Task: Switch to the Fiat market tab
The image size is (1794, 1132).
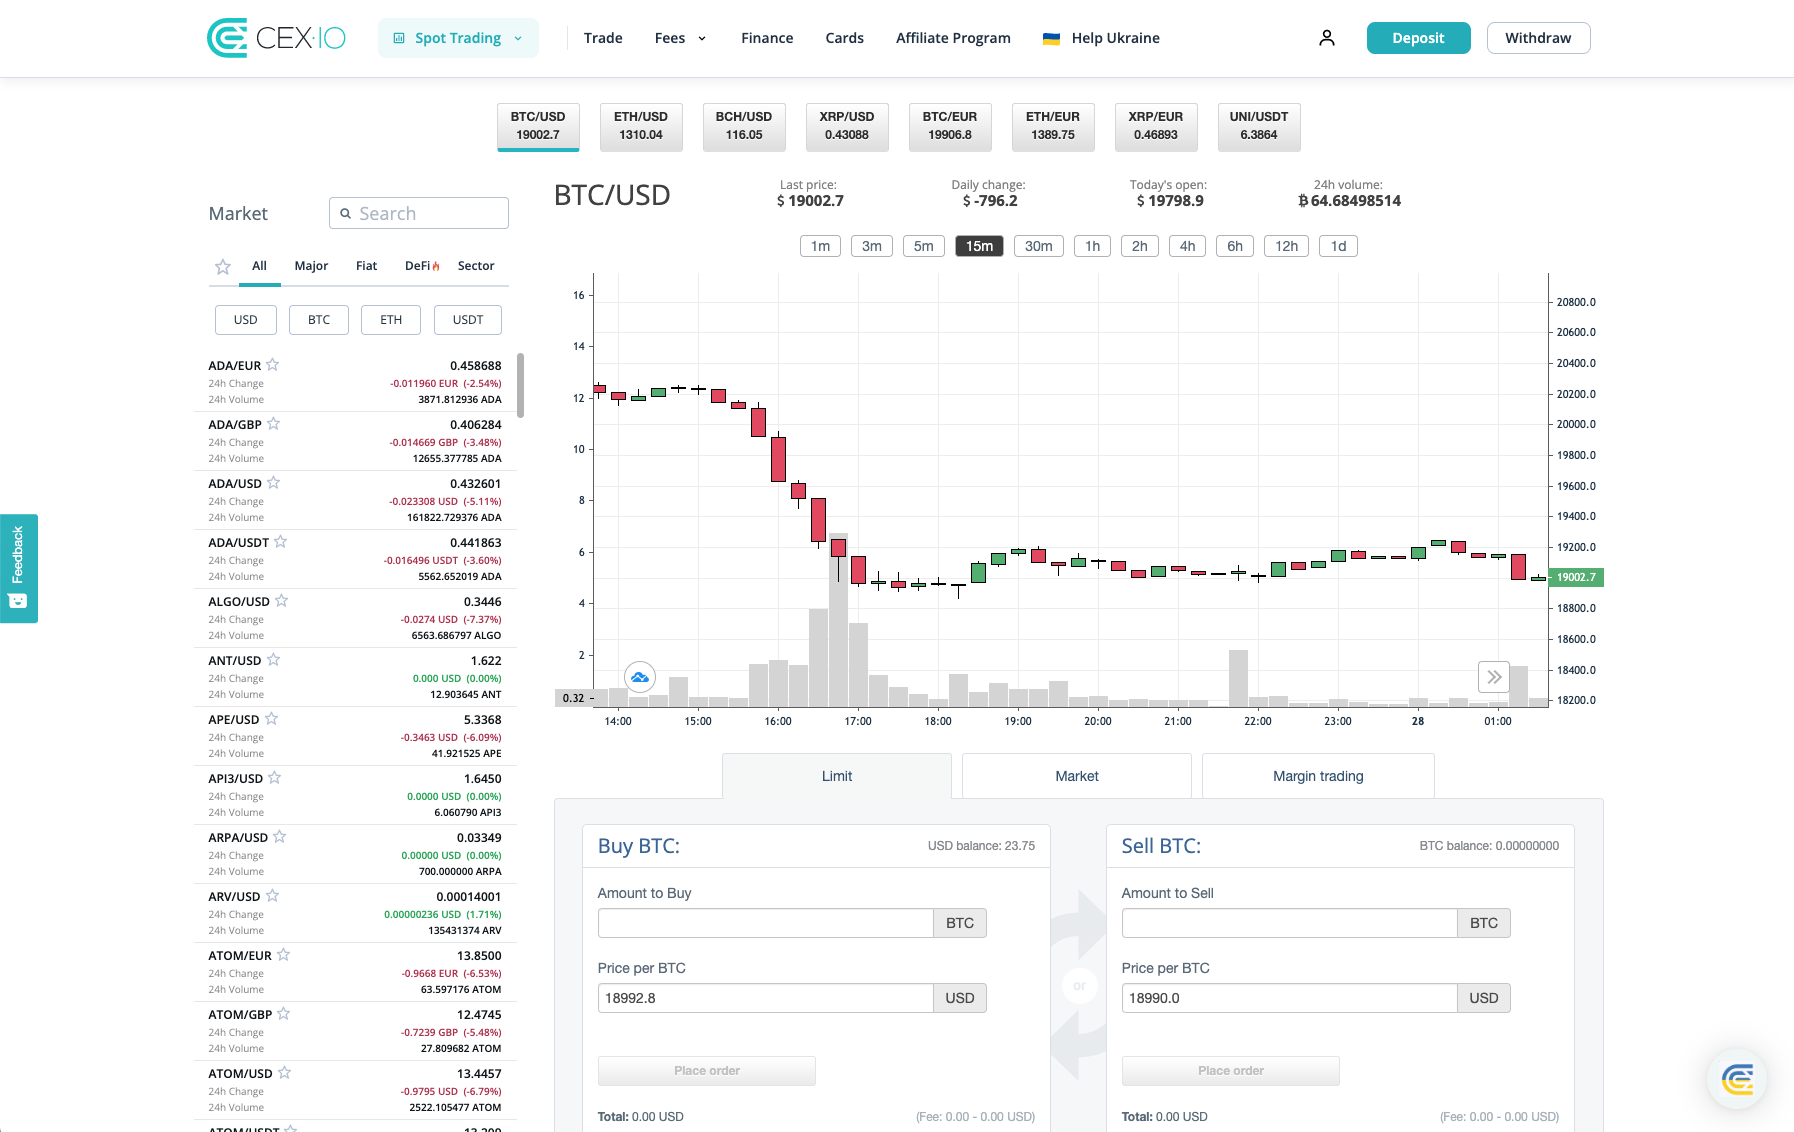Action: (x=366, y=266)
